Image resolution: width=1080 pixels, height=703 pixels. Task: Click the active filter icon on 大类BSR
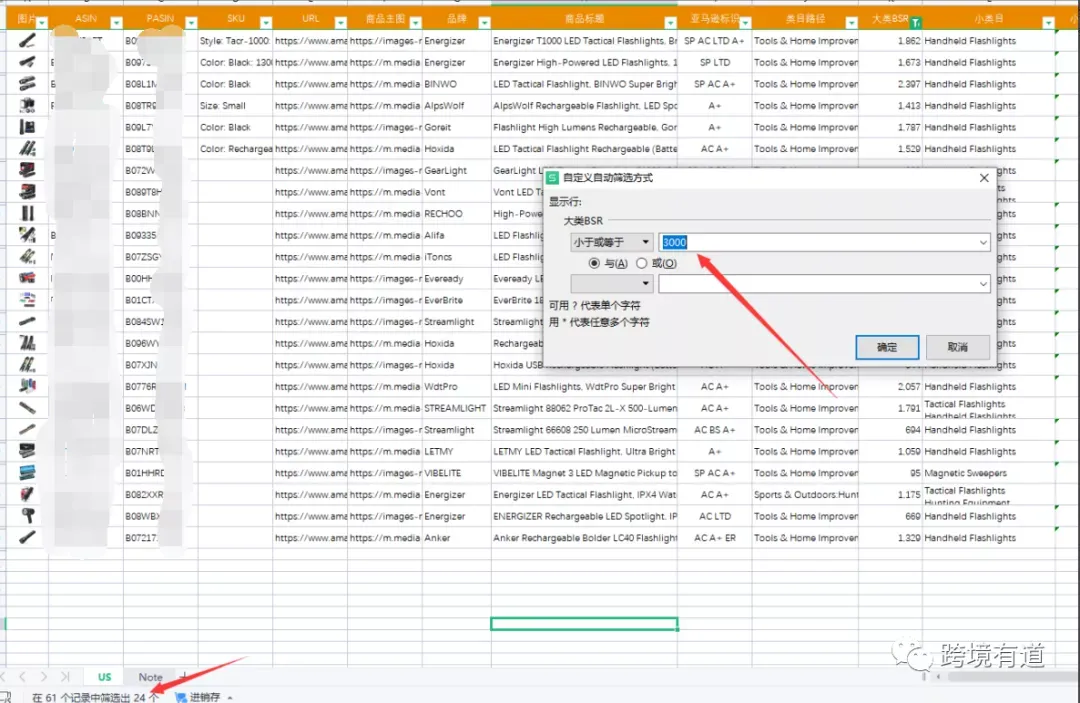[x=915, y=23]
